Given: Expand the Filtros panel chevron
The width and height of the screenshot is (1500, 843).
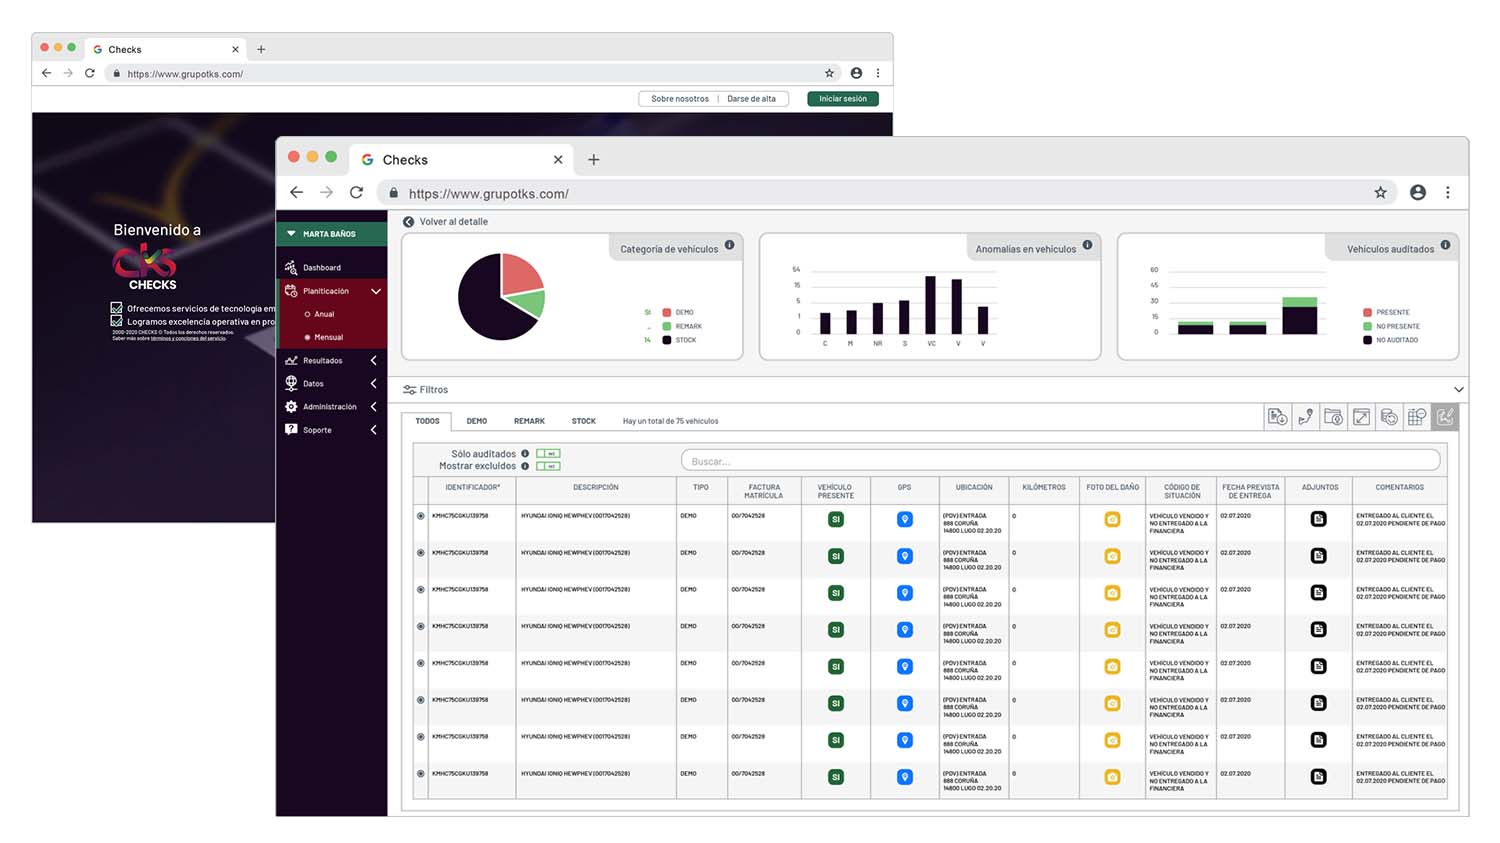Looking at the screenshot, I should [1458, 390].
